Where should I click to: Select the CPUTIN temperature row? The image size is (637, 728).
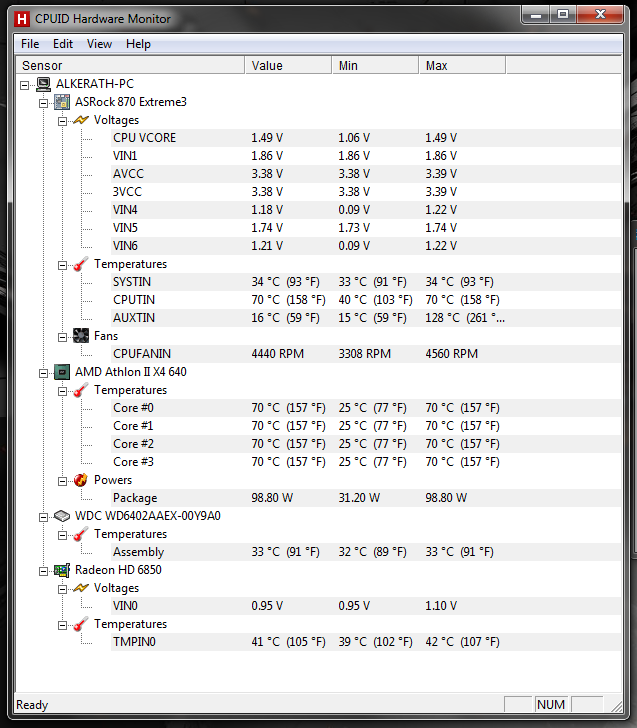(x=366, y=300)
